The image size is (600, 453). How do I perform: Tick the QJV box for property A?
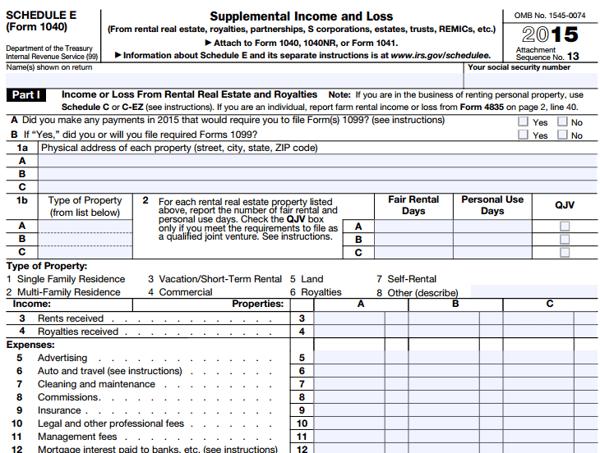pos(564,226)
